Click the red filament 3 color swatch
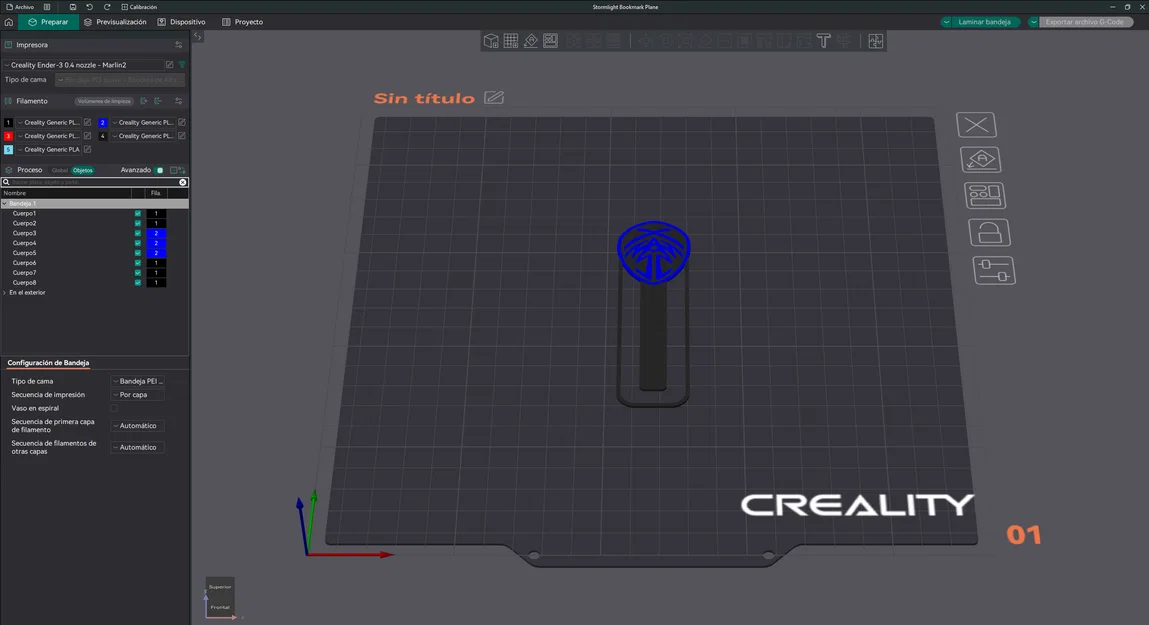The image size is (1149, 625). point(8,136)
